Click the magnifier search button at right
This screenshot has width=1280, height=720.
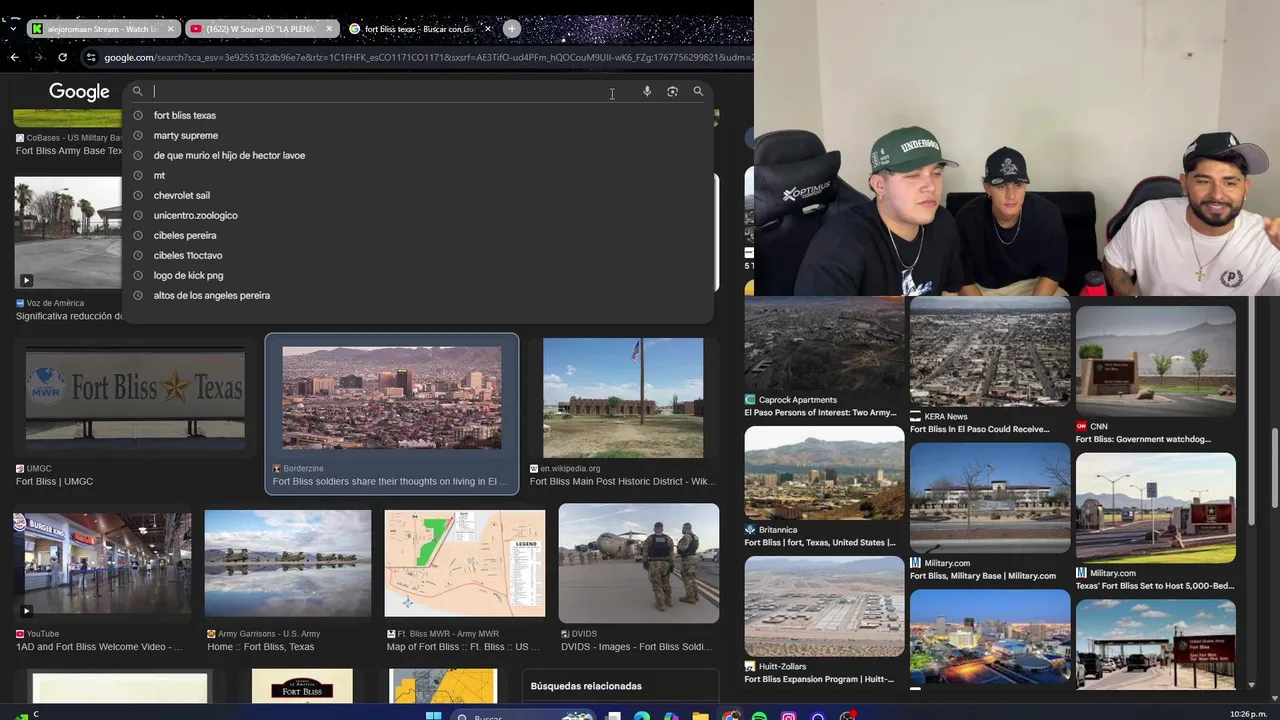[x=698, y=91]
